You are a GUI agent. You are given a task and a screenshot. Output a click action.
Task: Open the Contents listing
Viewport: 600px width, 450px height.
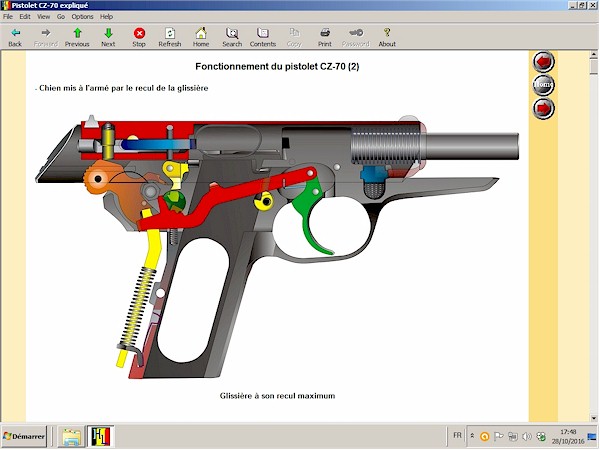pyautogui.click(x=263, y=37)
